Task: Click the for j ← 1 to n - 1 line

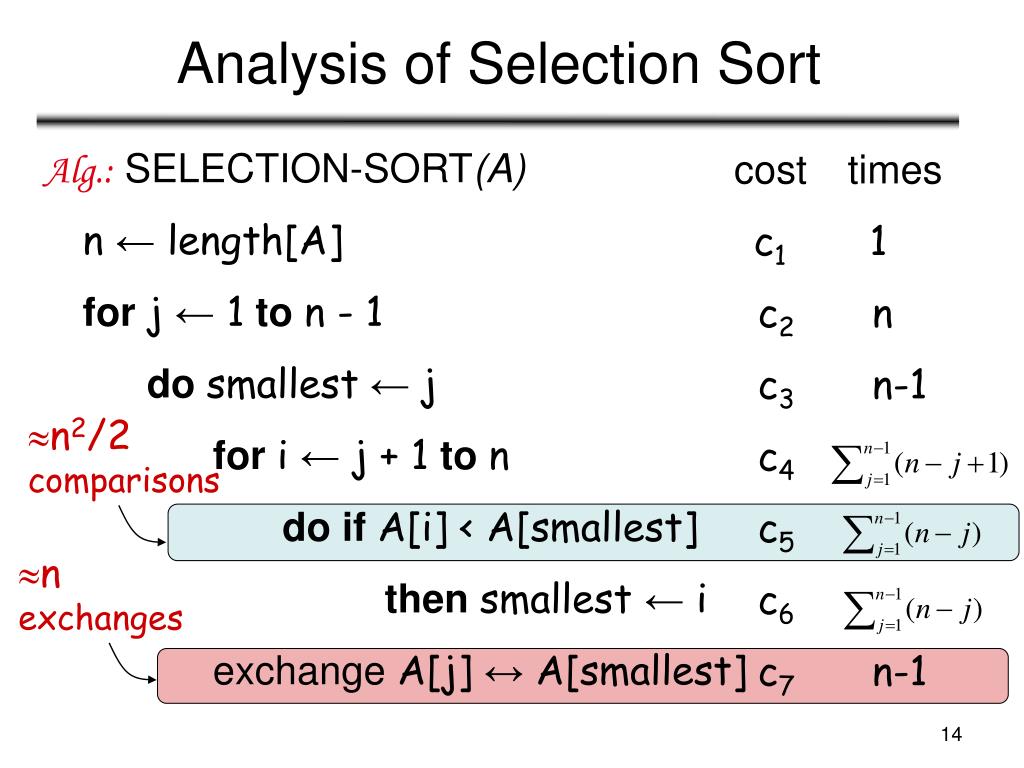Action: click(x=232, y=313)
